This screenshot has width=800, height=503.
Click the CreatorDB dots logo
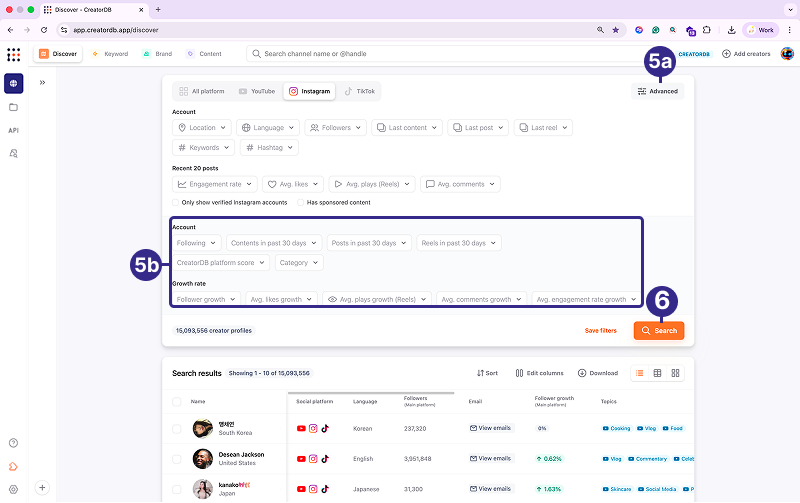pyautogui.click(x=14, y=54)
